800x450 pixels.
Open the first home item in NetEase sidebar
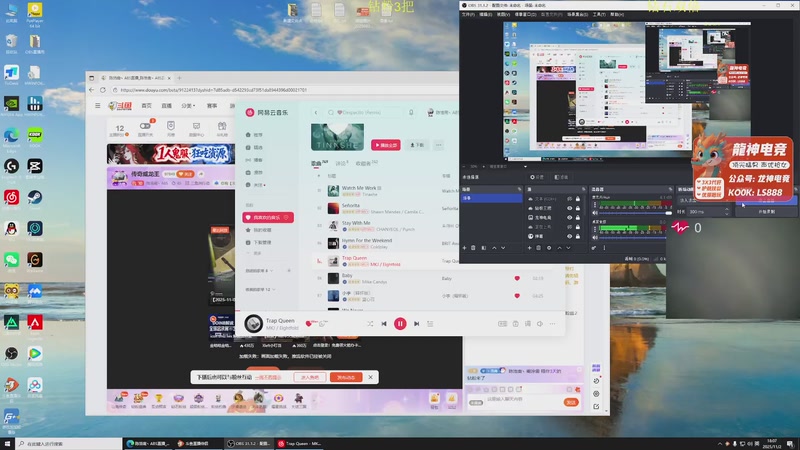click(255, 135)
